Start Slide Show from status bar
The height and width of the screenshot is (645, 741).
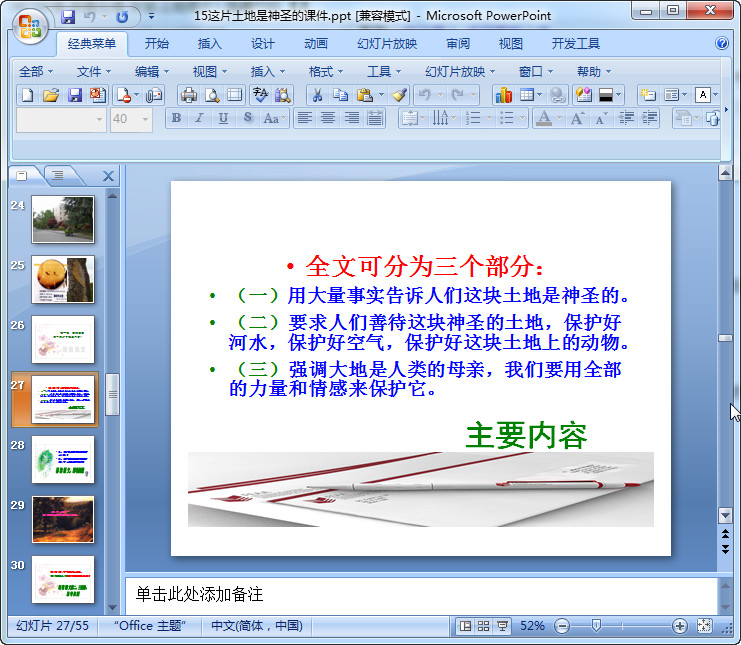coord(502,626)
